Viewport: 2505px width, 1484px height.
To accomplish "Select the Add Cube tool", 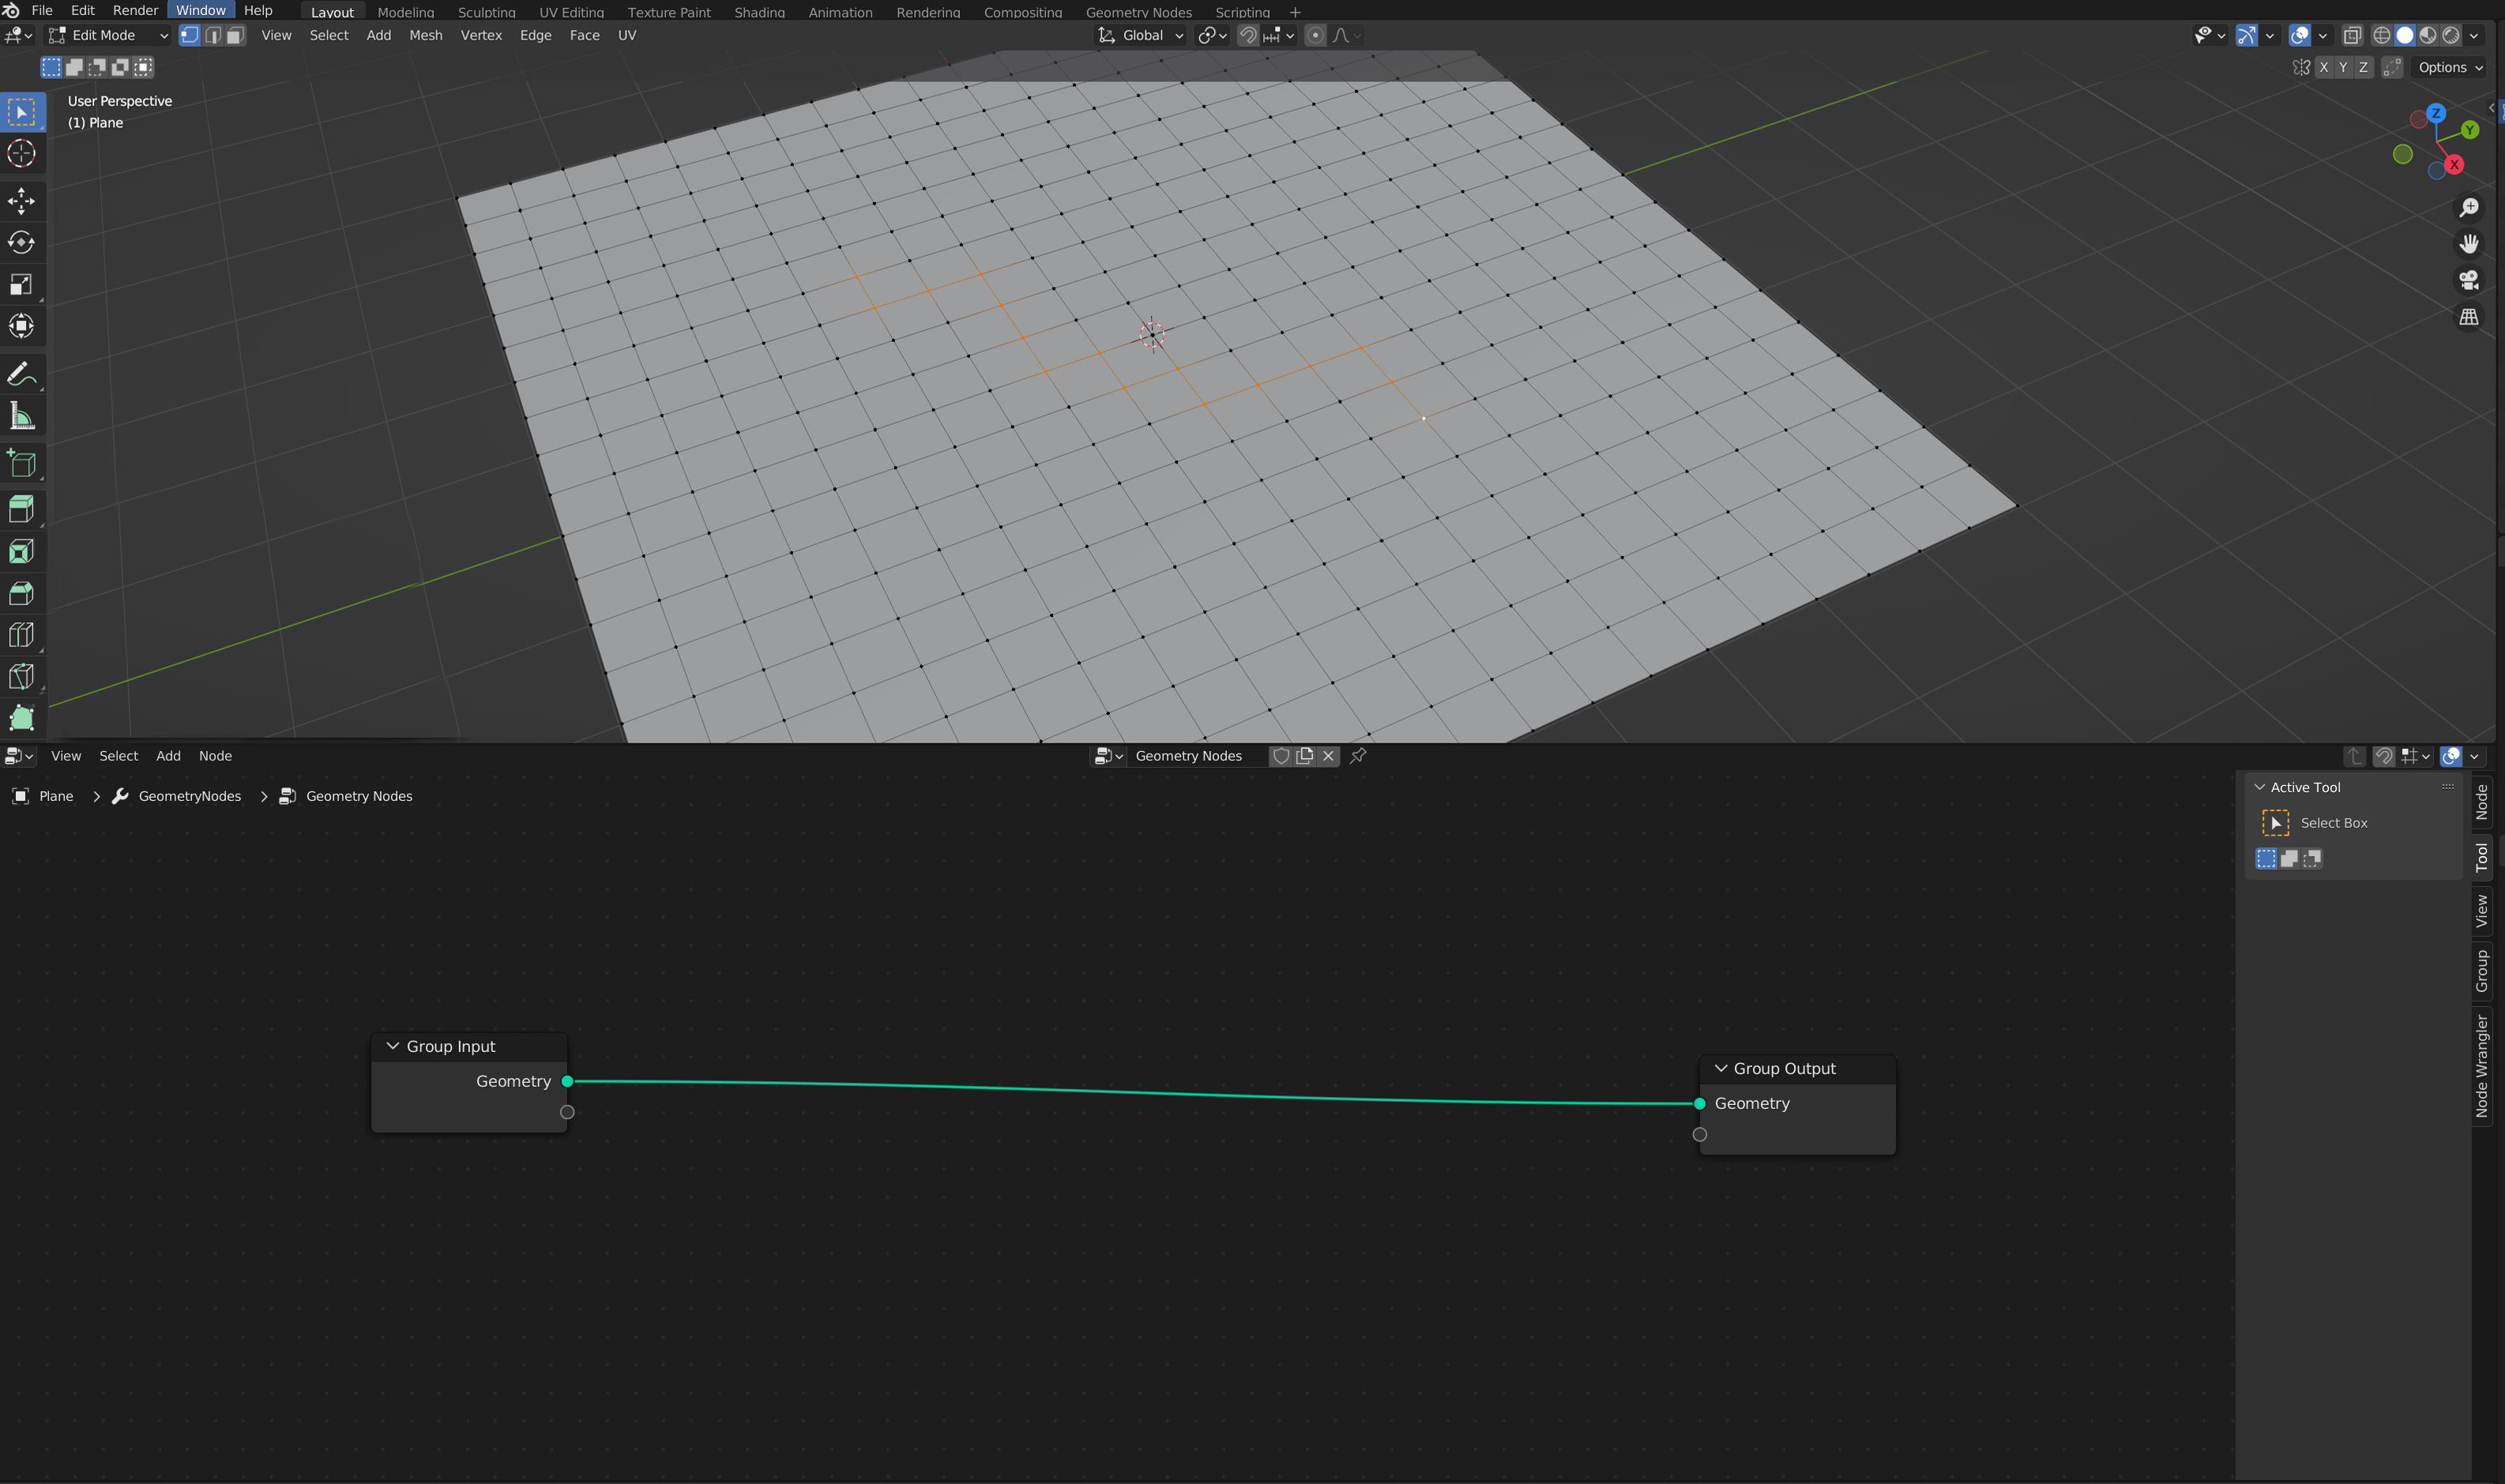I will (x=21, y=463).
